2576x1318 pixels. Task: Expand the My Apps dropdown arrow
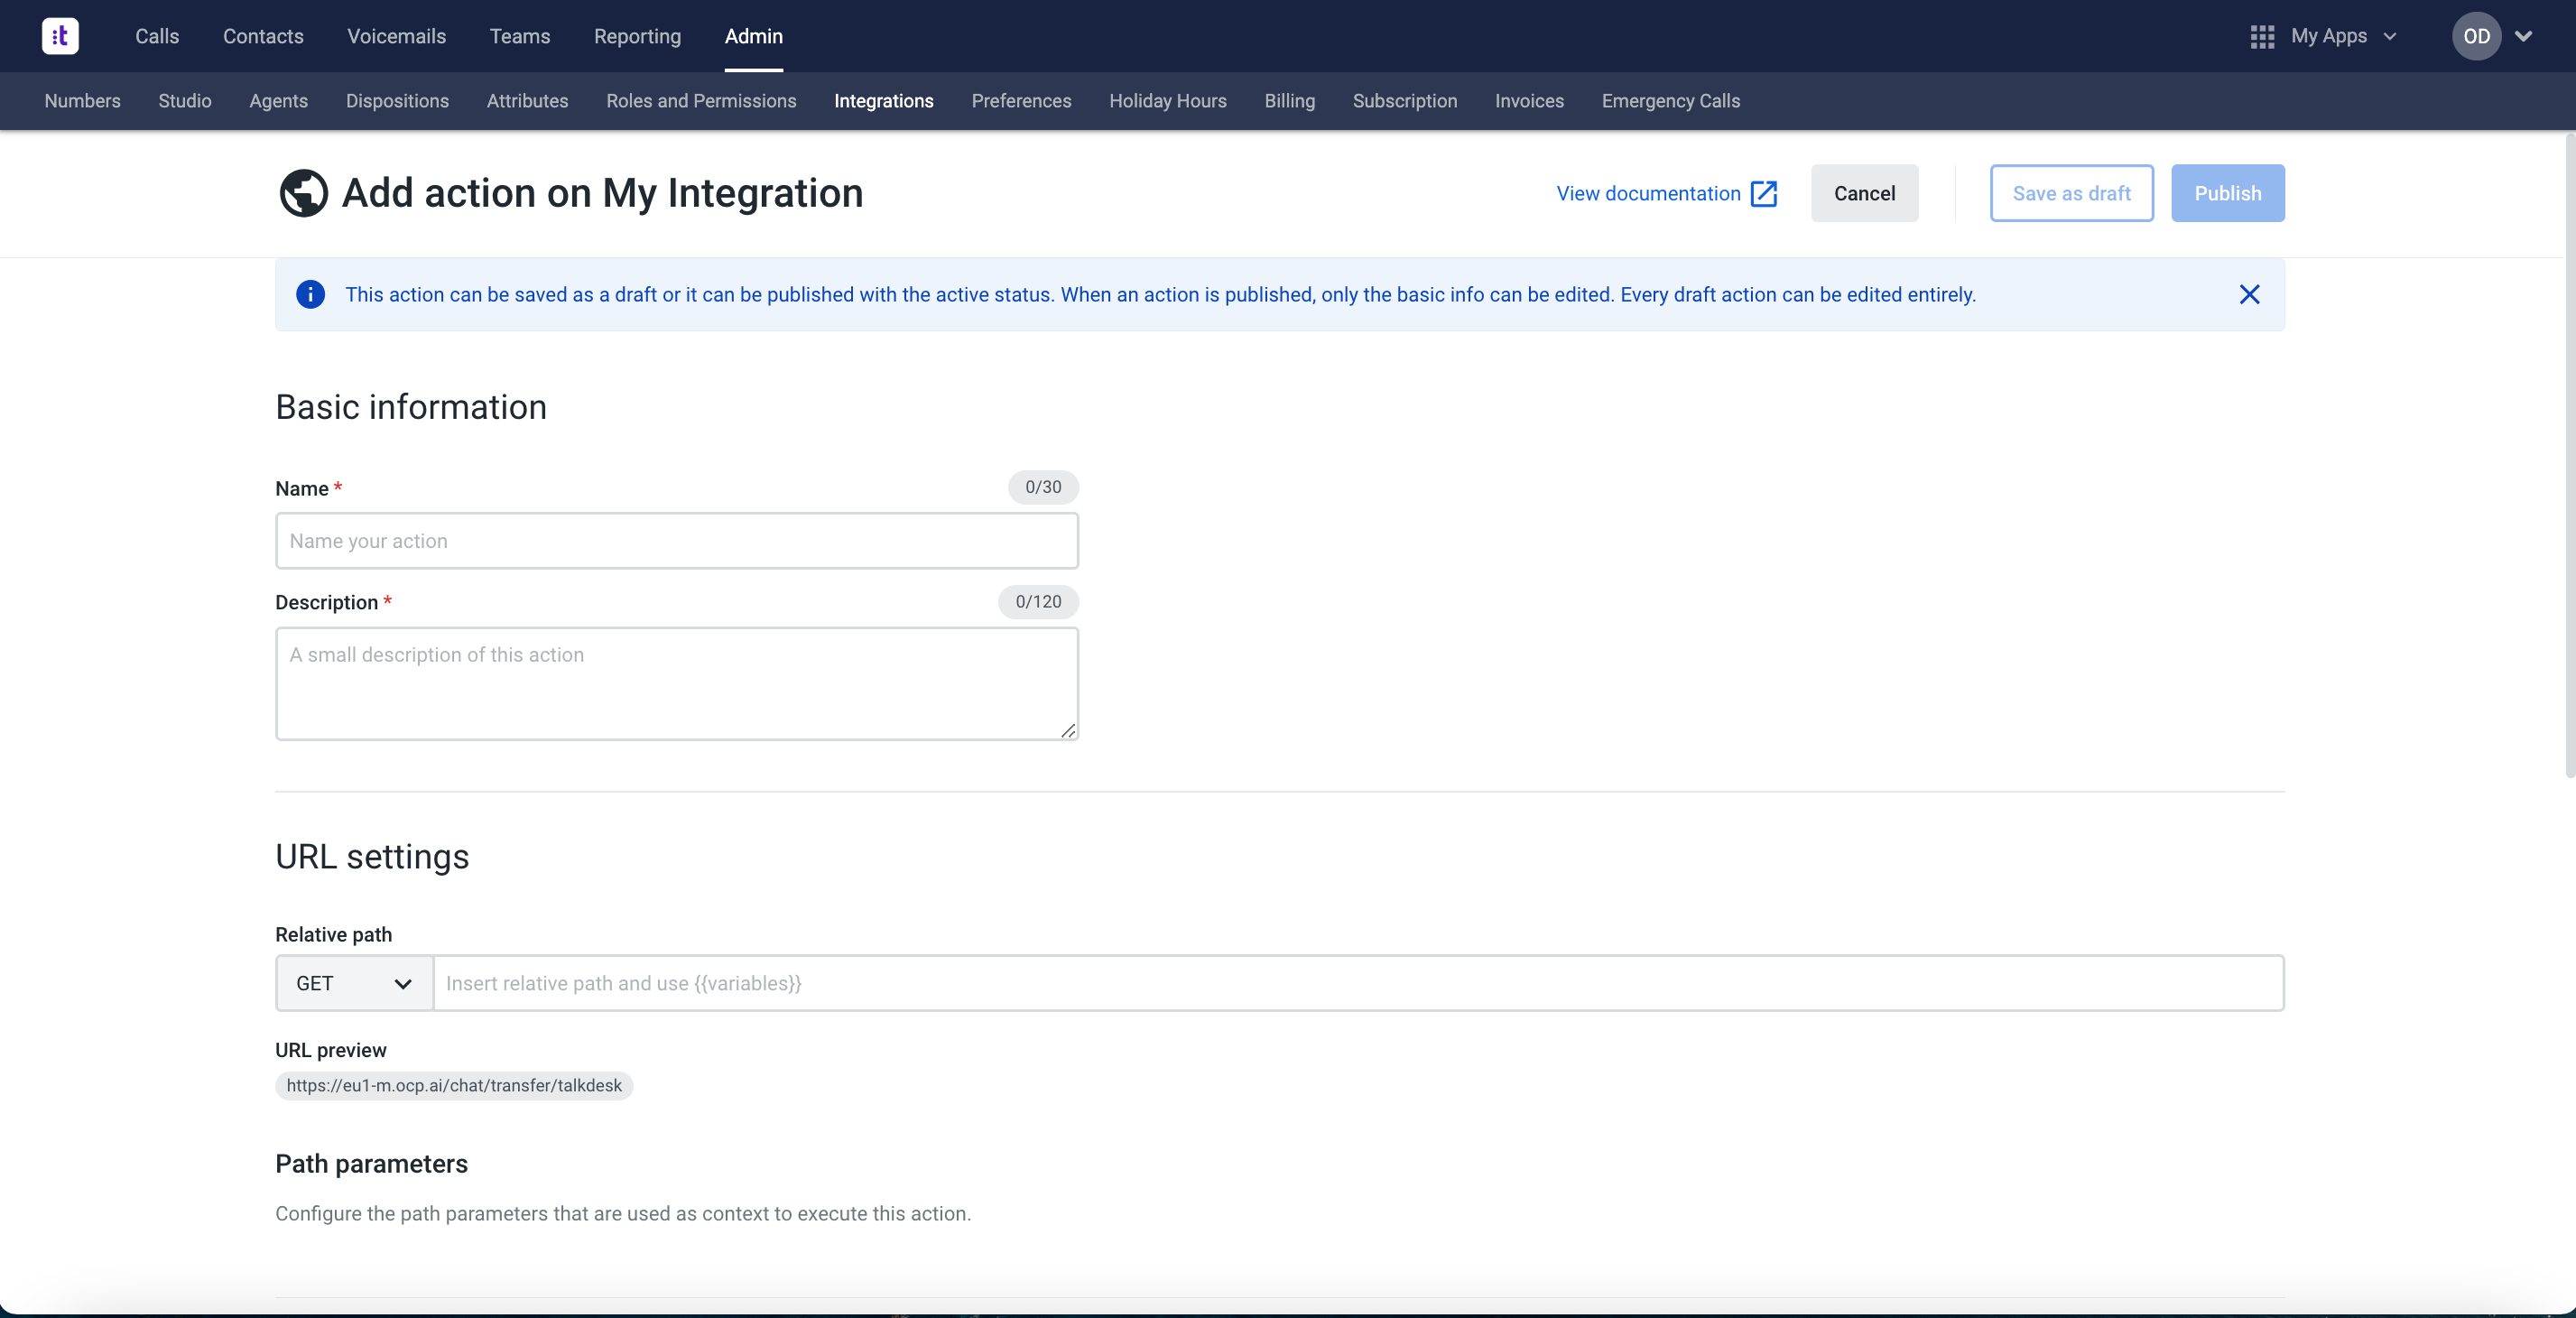coord(2390,36)
